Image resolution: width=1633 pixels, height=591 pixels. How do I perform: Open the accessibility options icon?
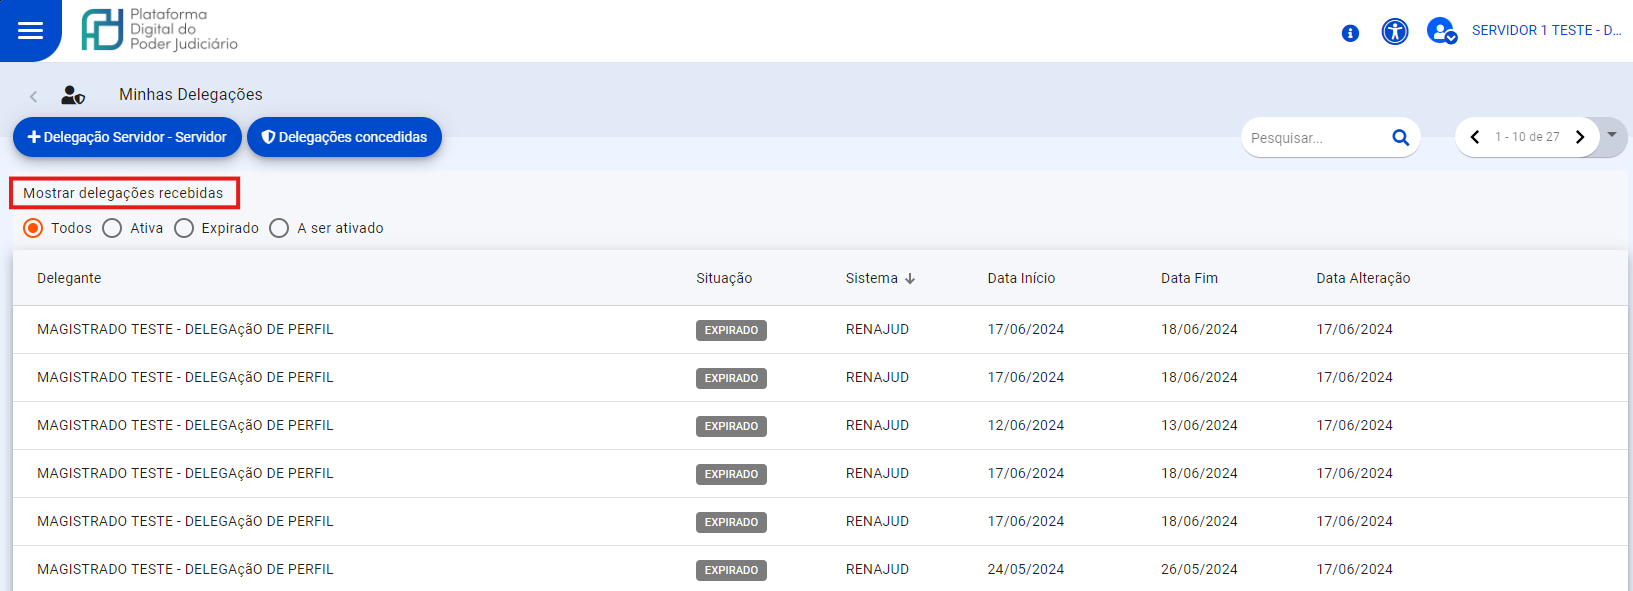pyautogui.click(x=1394, y=32)
